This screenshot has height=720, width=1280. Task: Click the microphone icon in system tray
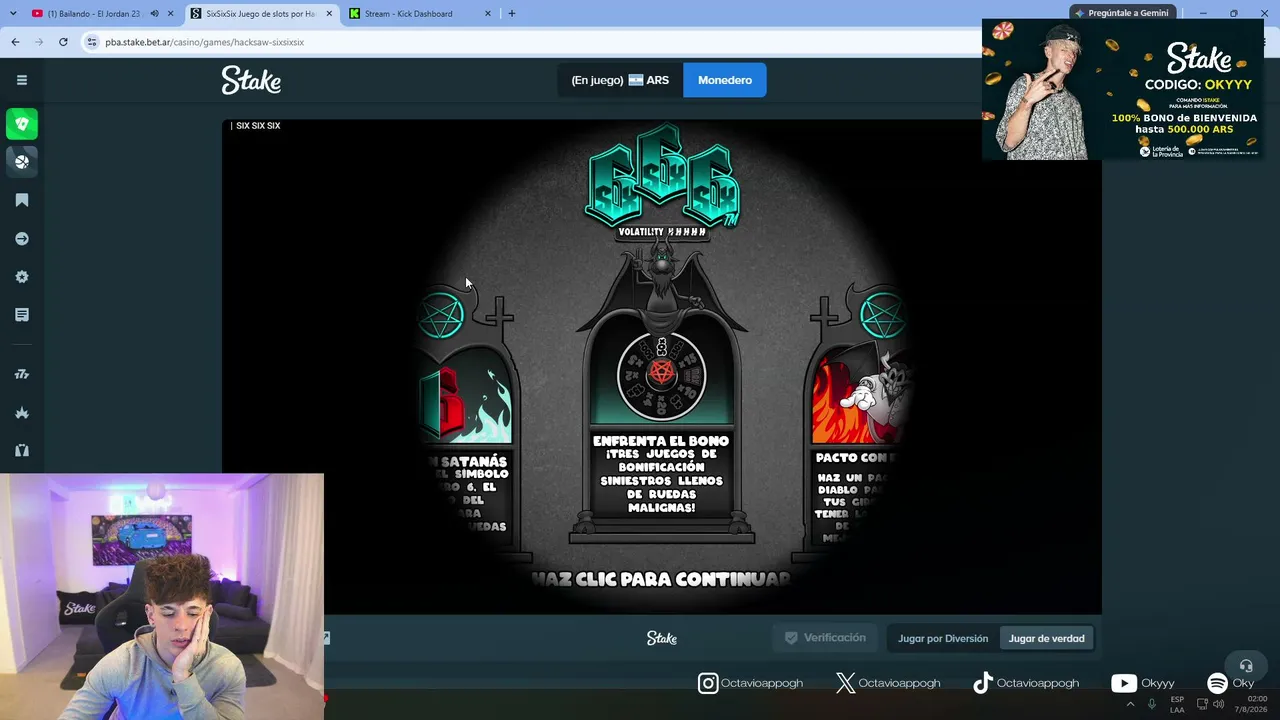tap(1152, 704)
